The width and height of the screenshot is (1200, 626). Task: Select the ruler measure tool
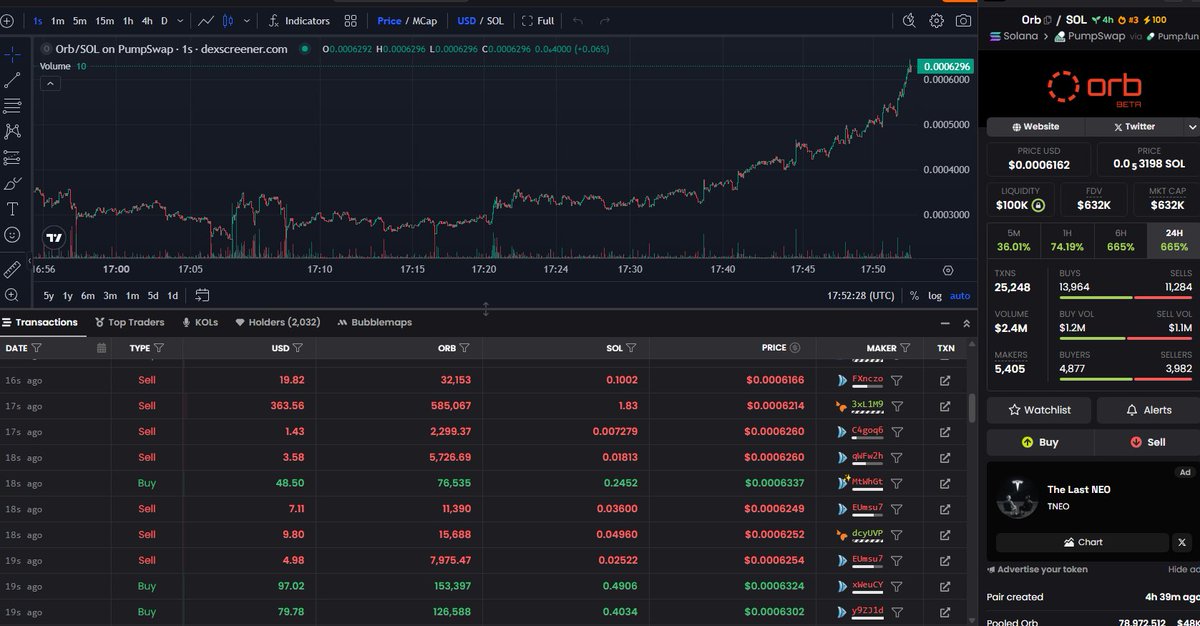13,269
